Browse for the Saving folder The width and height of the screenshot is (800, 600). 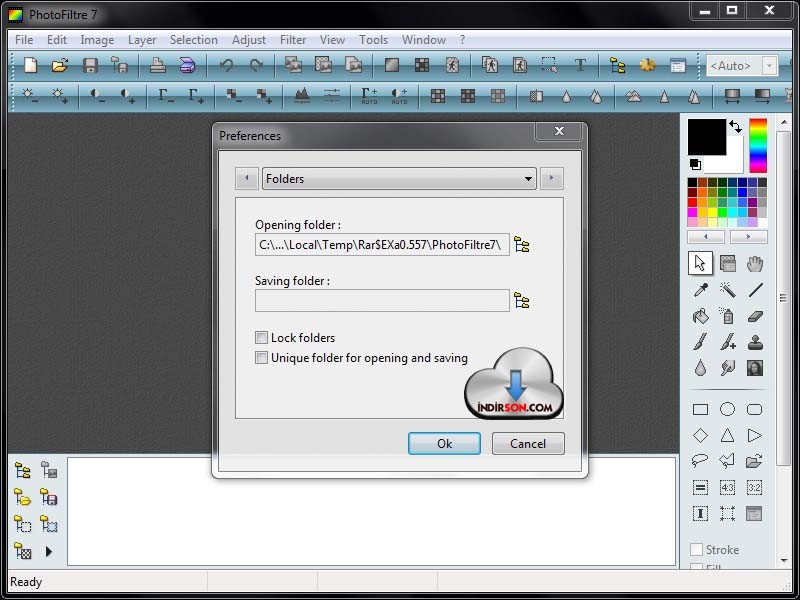[521, 301]
